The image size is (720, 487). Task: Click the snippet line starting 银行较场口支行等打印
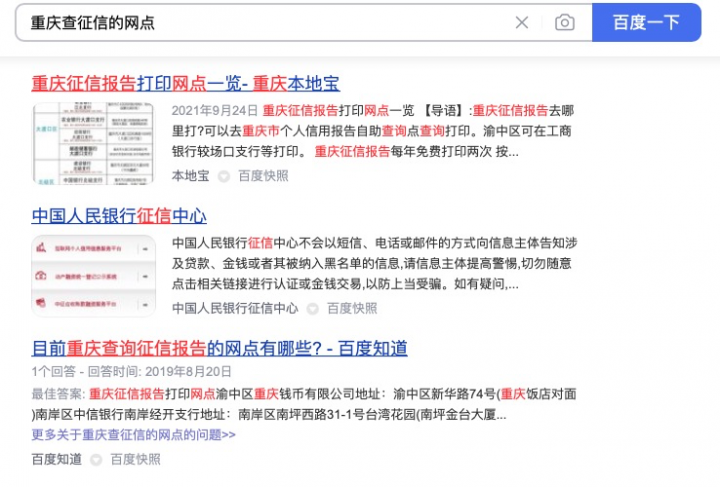tap(345, 151)
